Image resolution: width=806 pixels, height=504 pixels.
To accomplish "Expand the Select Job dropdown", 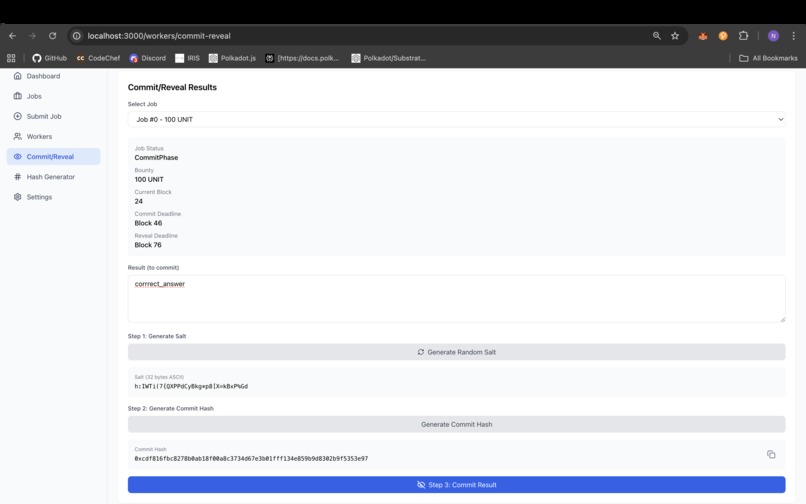I will [456, 119].
